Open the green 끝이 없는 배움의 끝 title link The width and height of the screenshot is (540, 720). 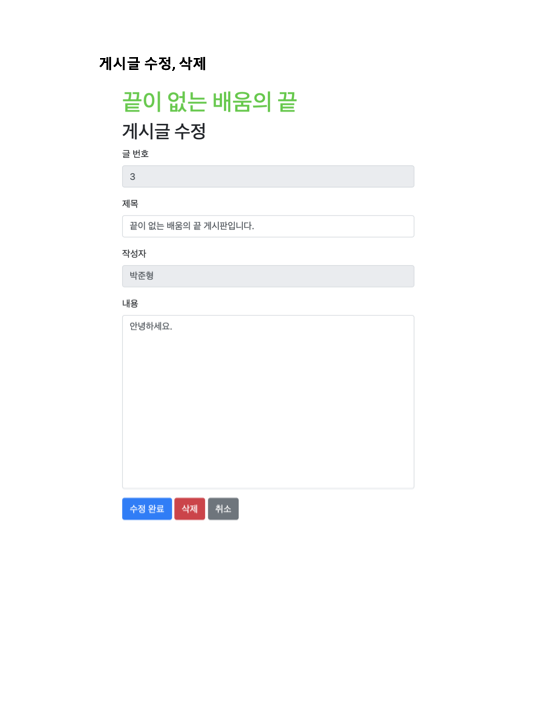click(209, 101)
